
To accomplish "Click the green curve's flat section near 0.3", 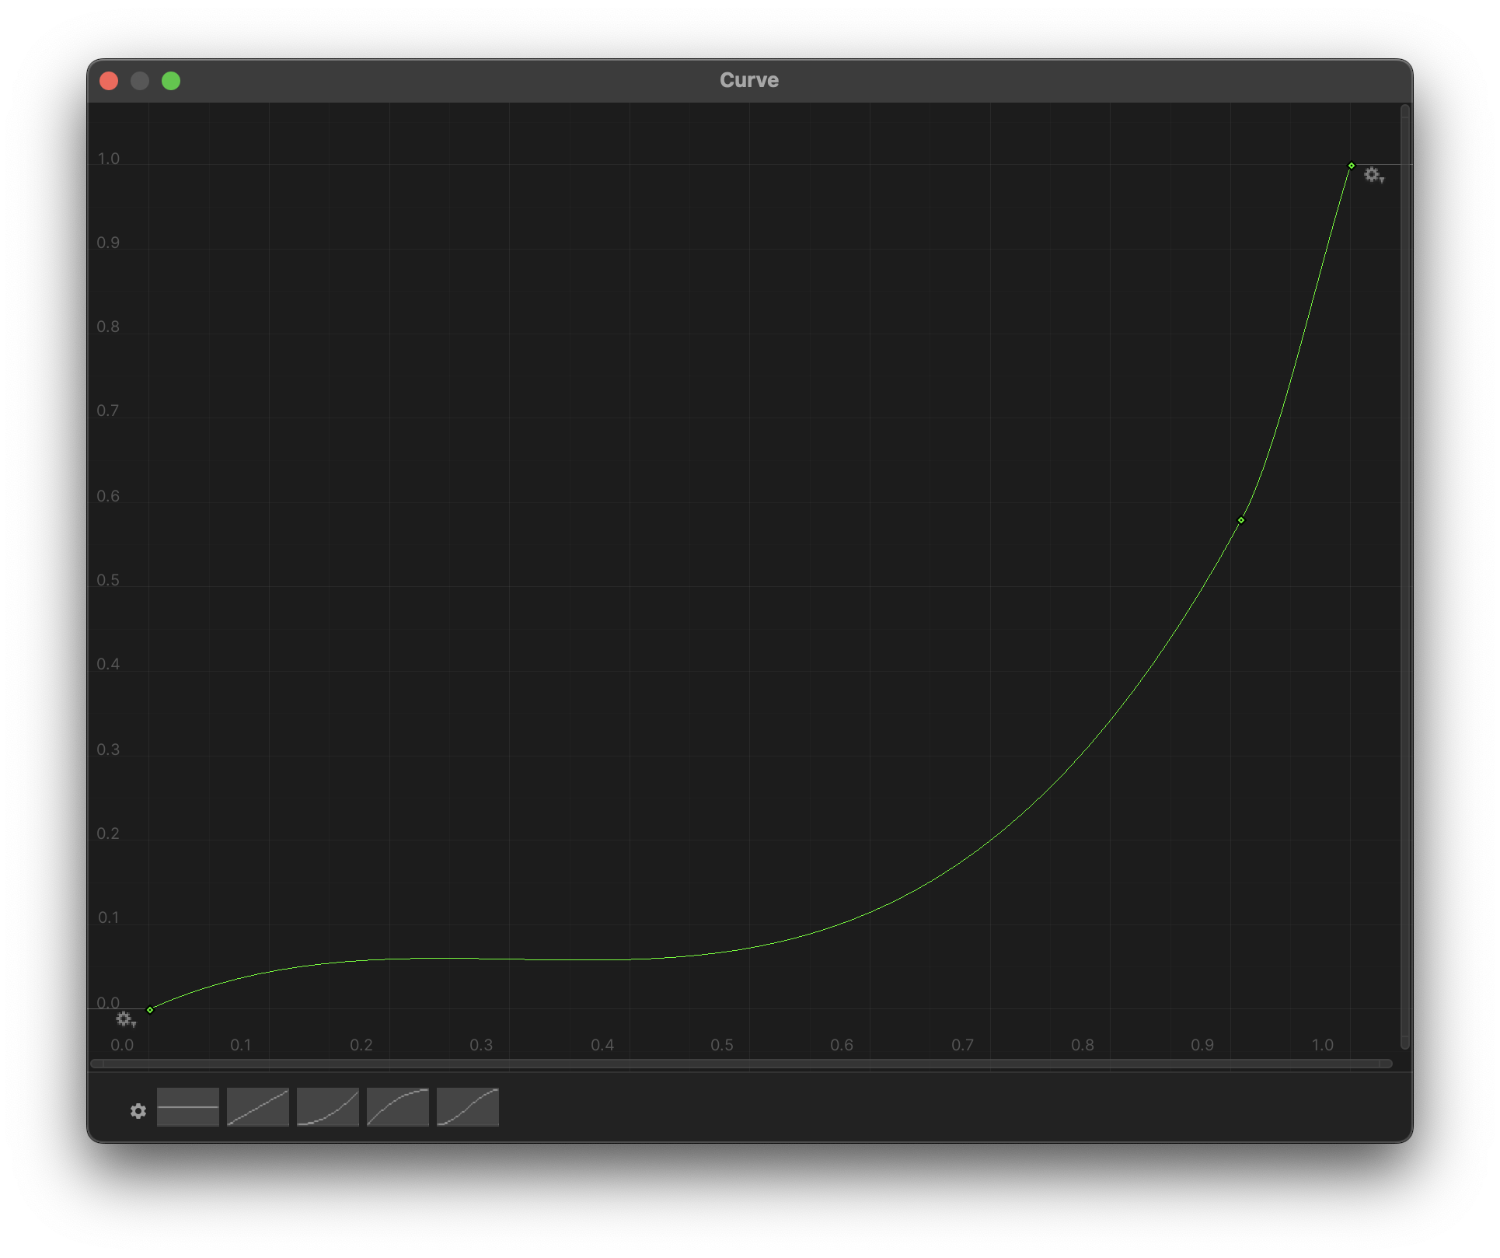I will tap(482, 959).
